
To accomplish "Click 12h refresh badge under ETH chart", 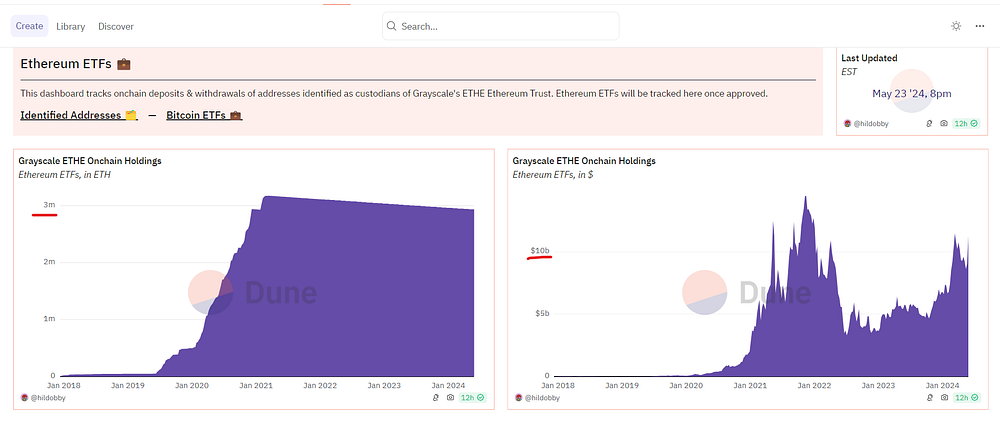I will pyautogui.click(x=471, y=398).
